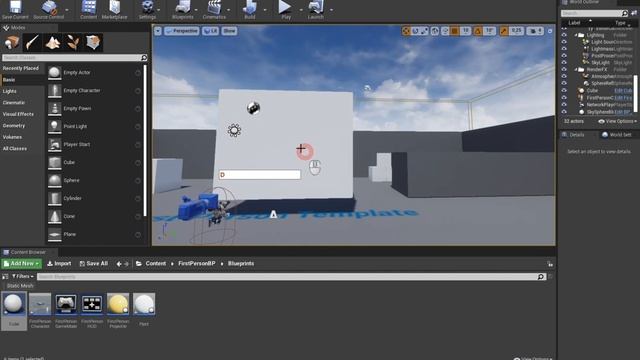This screenshot has height=360, width=640.
Task: Collapse the Lighting folder in outliner
Action: [576, 35]
